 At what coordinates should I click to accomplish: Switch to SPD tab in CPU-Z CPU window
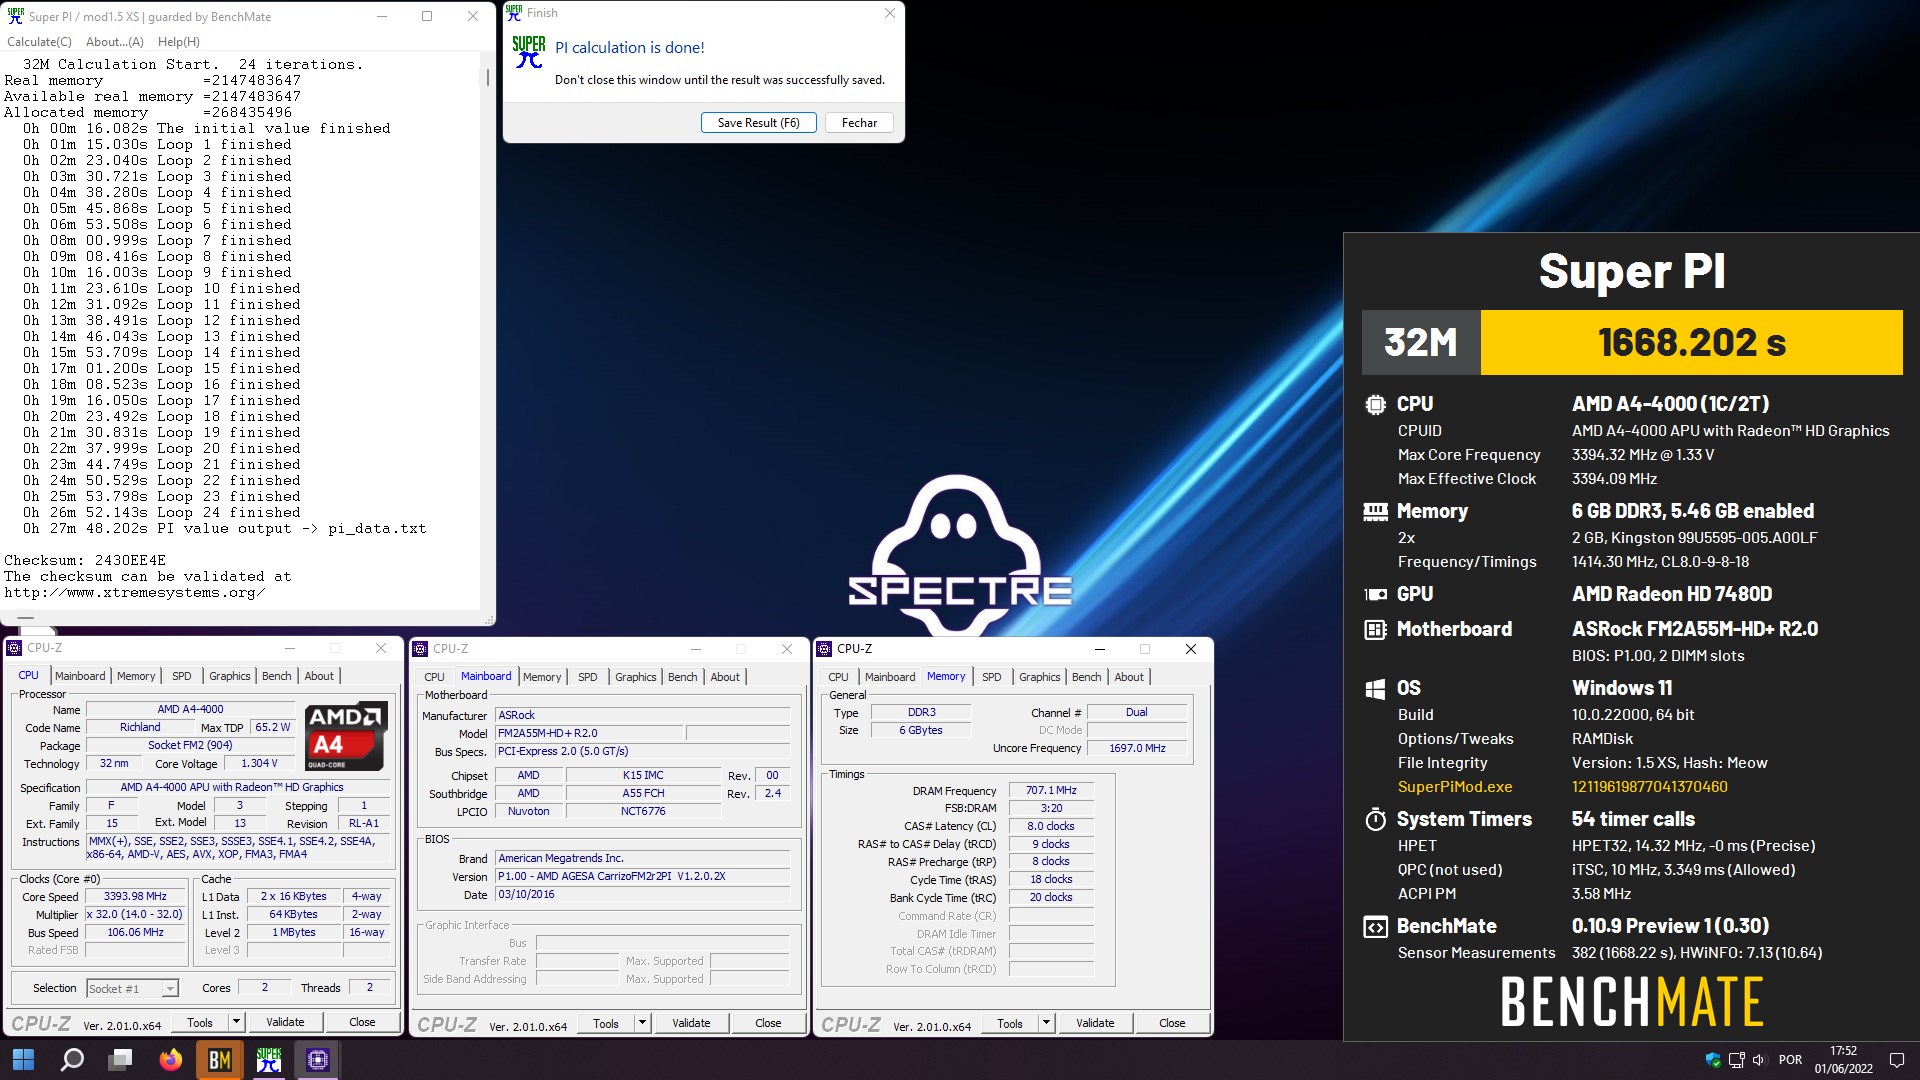click(181, 676)
